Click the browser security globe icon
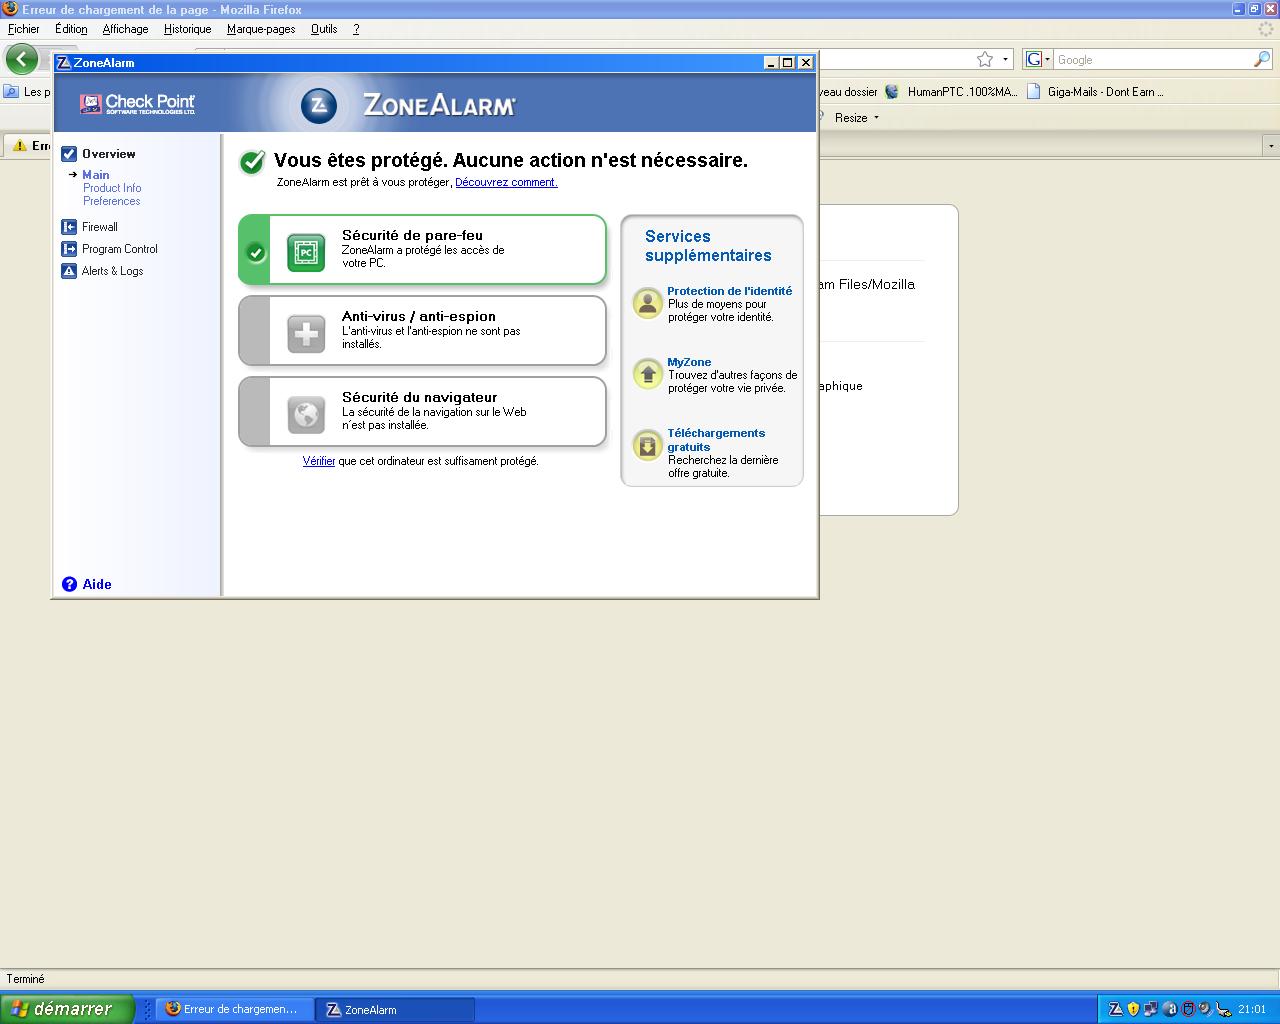This screenshot has height=1024, width=1280. [306, 414]
